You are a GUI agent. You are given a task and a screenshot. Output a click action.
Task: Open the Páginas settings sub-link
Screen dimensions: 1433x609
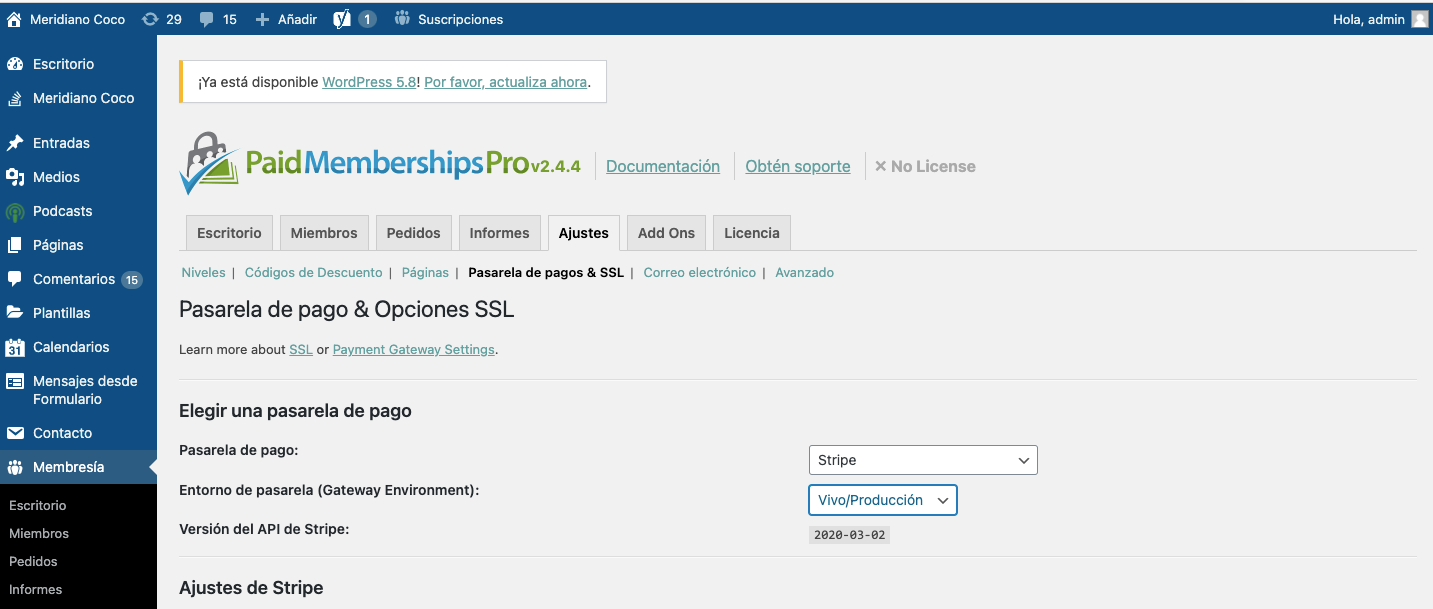(425, 272)
